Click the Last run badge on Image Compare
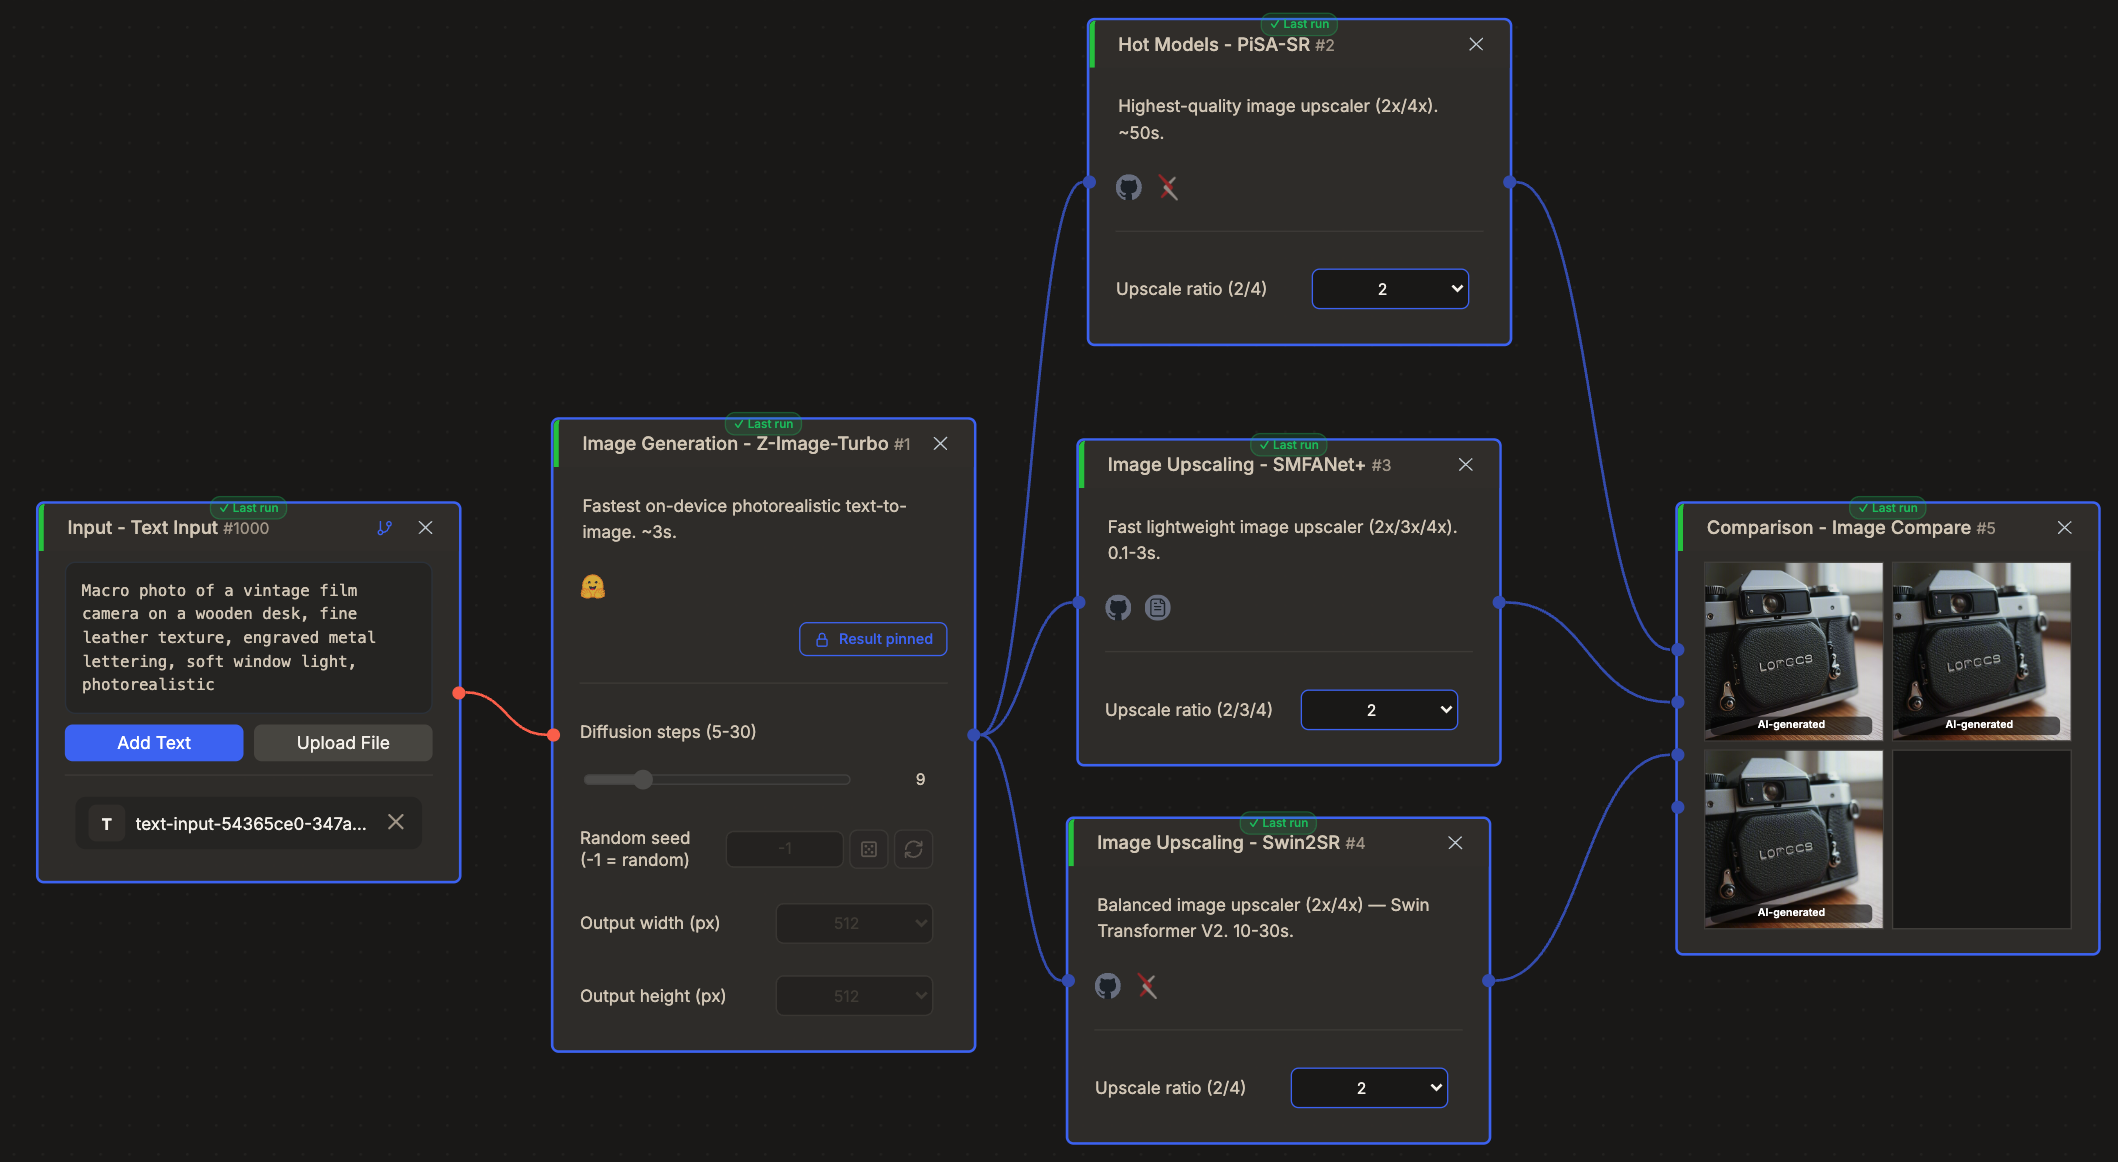 click(x=1888, y=508)
